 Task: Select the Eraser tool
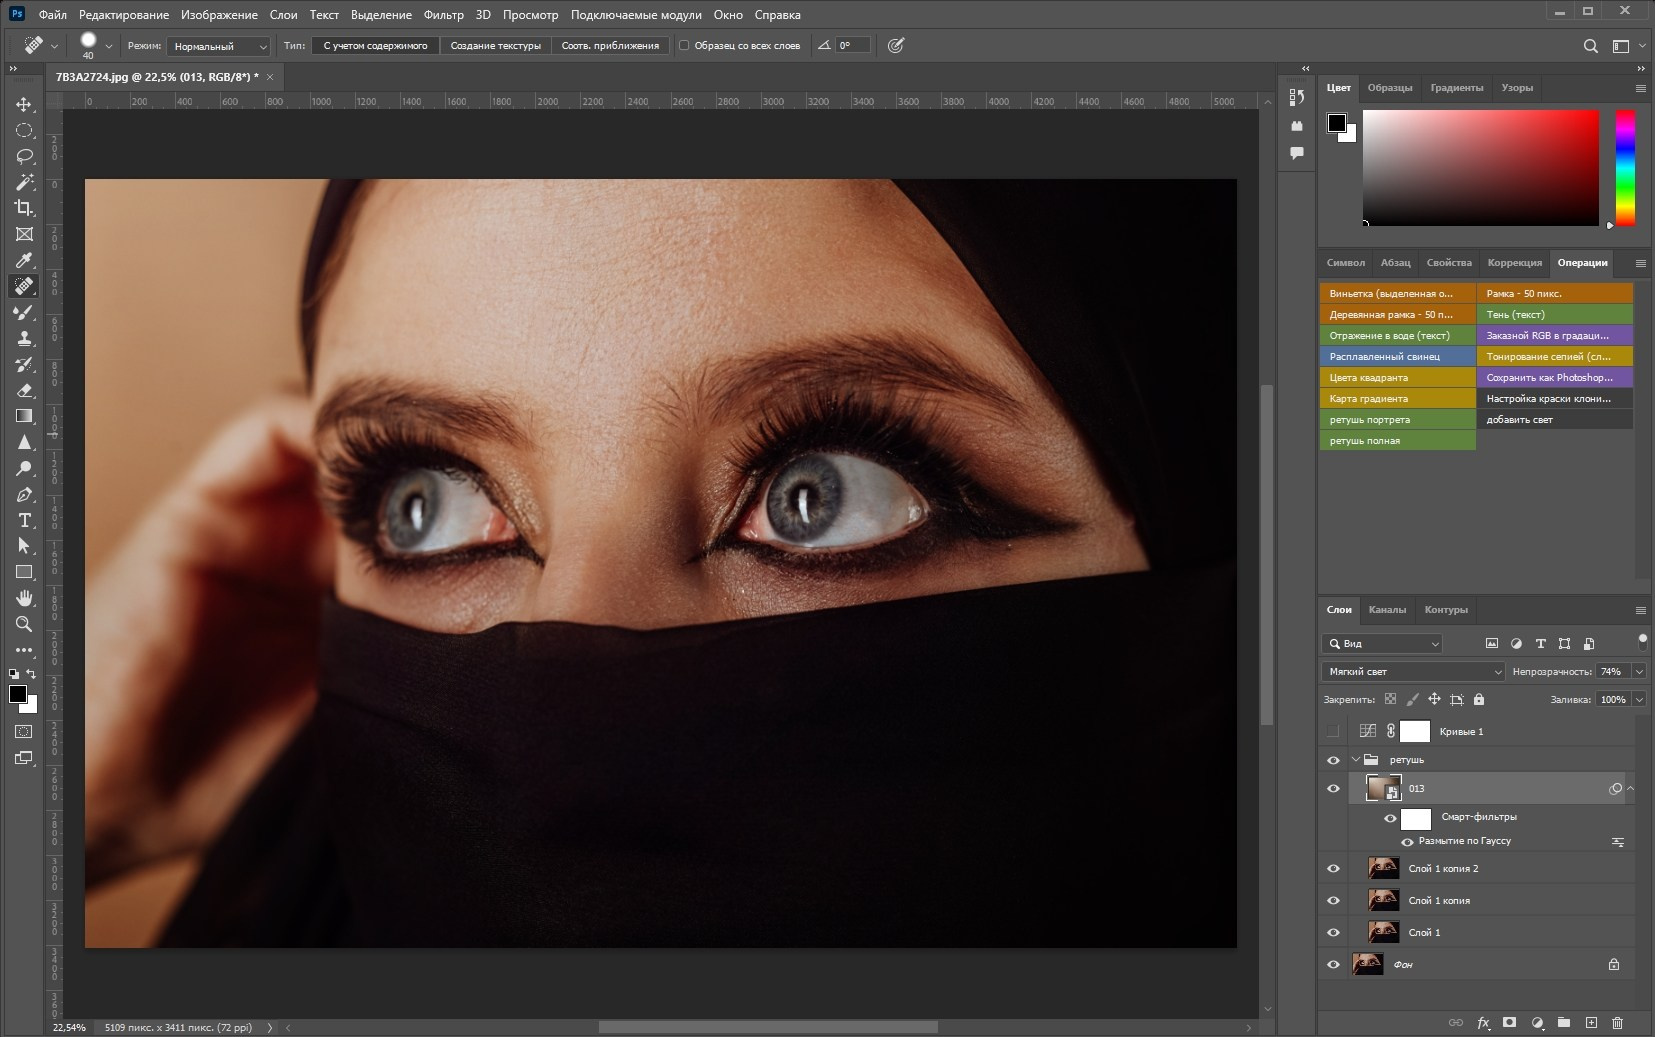24,390
